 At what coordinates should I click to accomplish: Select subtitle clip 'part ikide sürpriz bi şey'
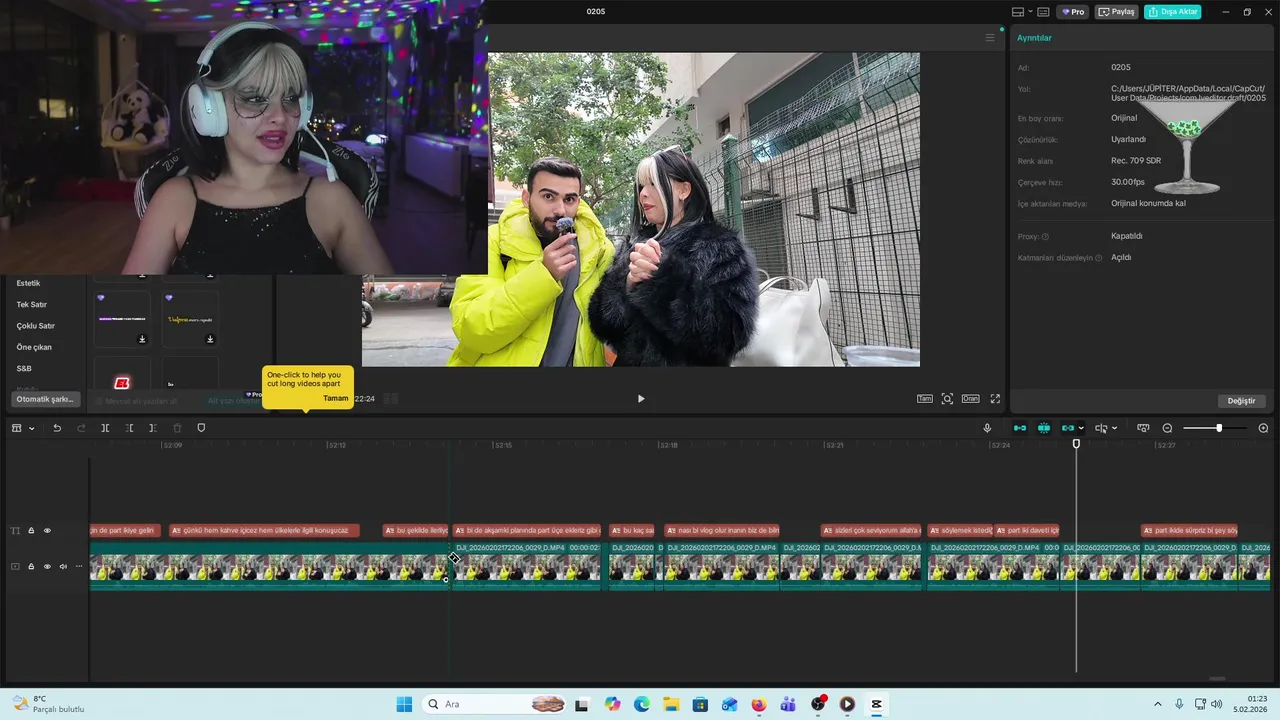pos(1190,530)
